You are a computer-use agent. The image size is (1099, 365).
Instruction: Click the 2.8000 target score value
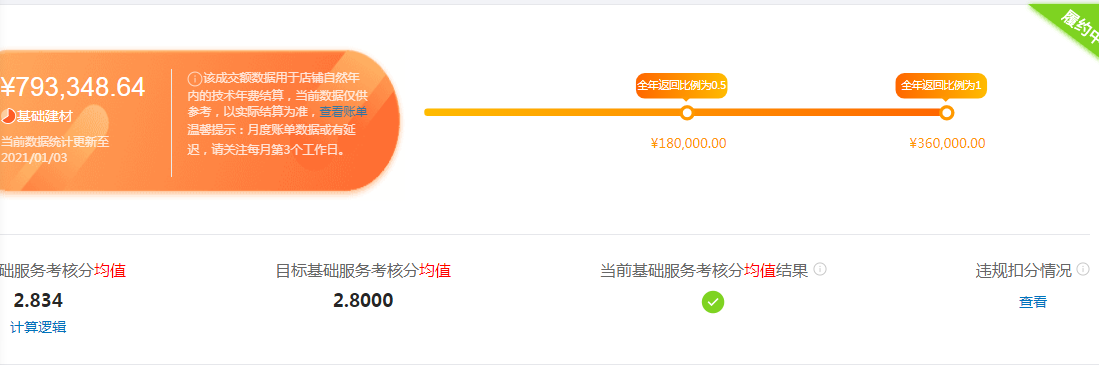(x=363, y=301)
